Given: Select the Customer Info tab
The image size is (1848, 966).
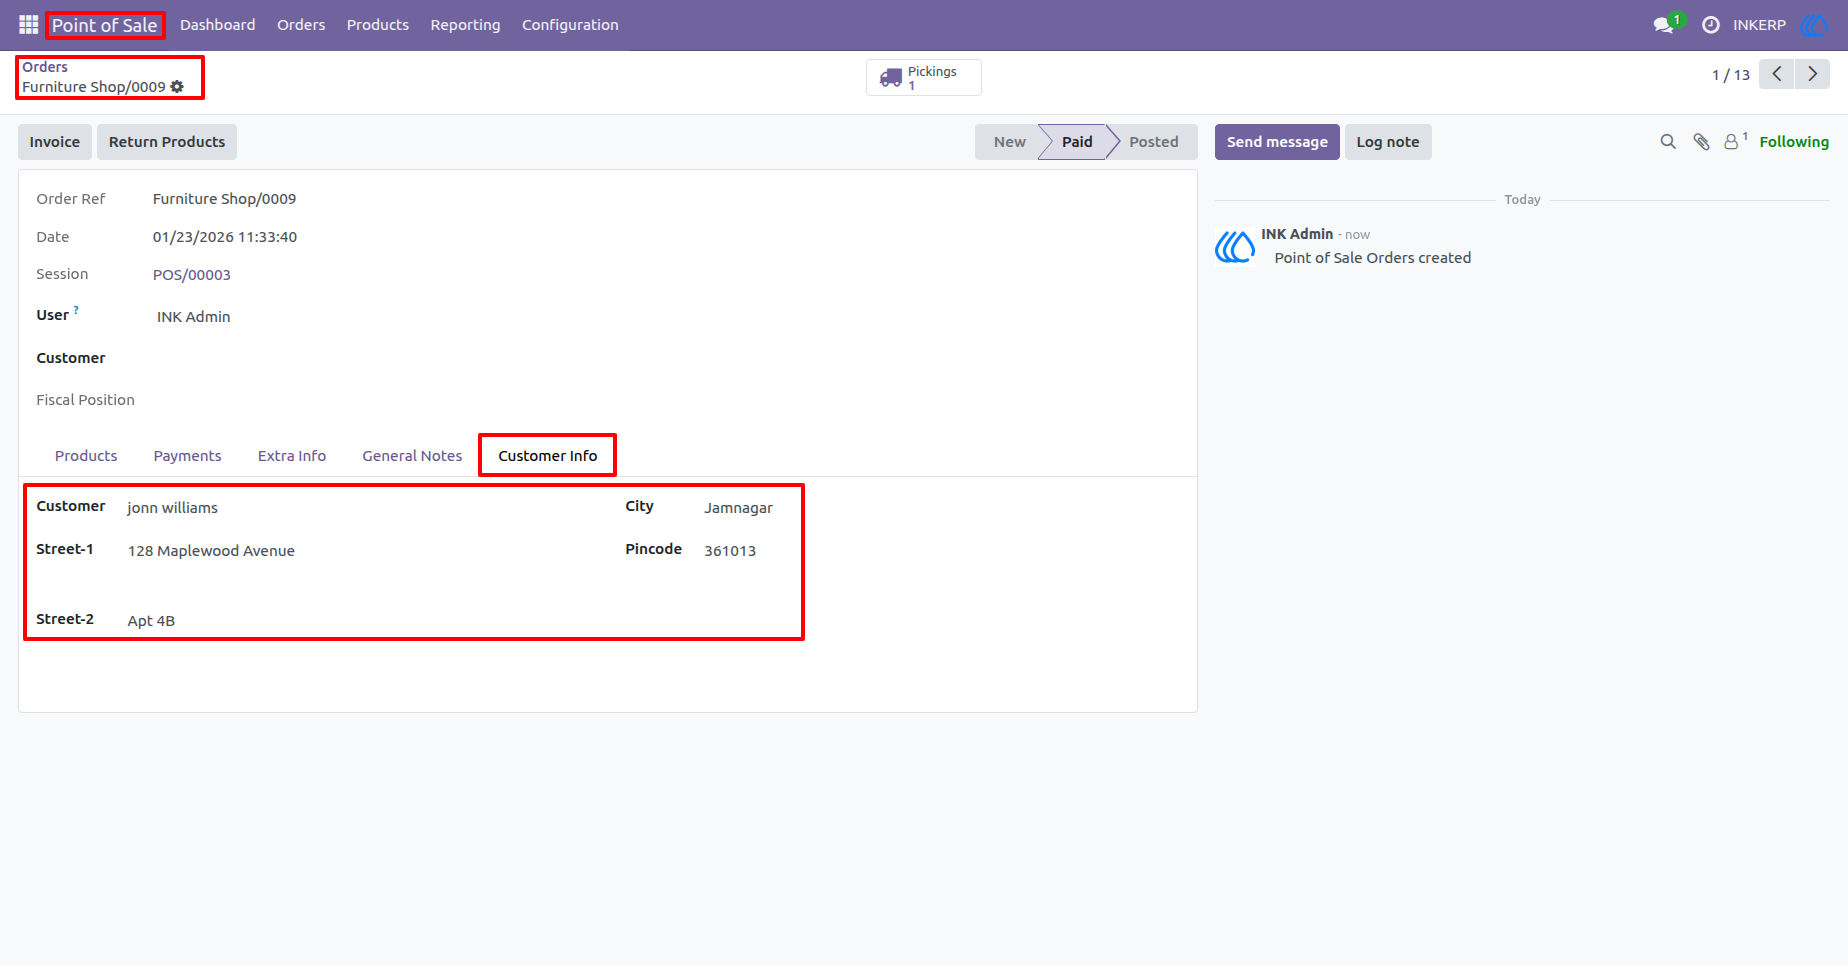Looking at the screenshot, I should click(x=547, y=456).
